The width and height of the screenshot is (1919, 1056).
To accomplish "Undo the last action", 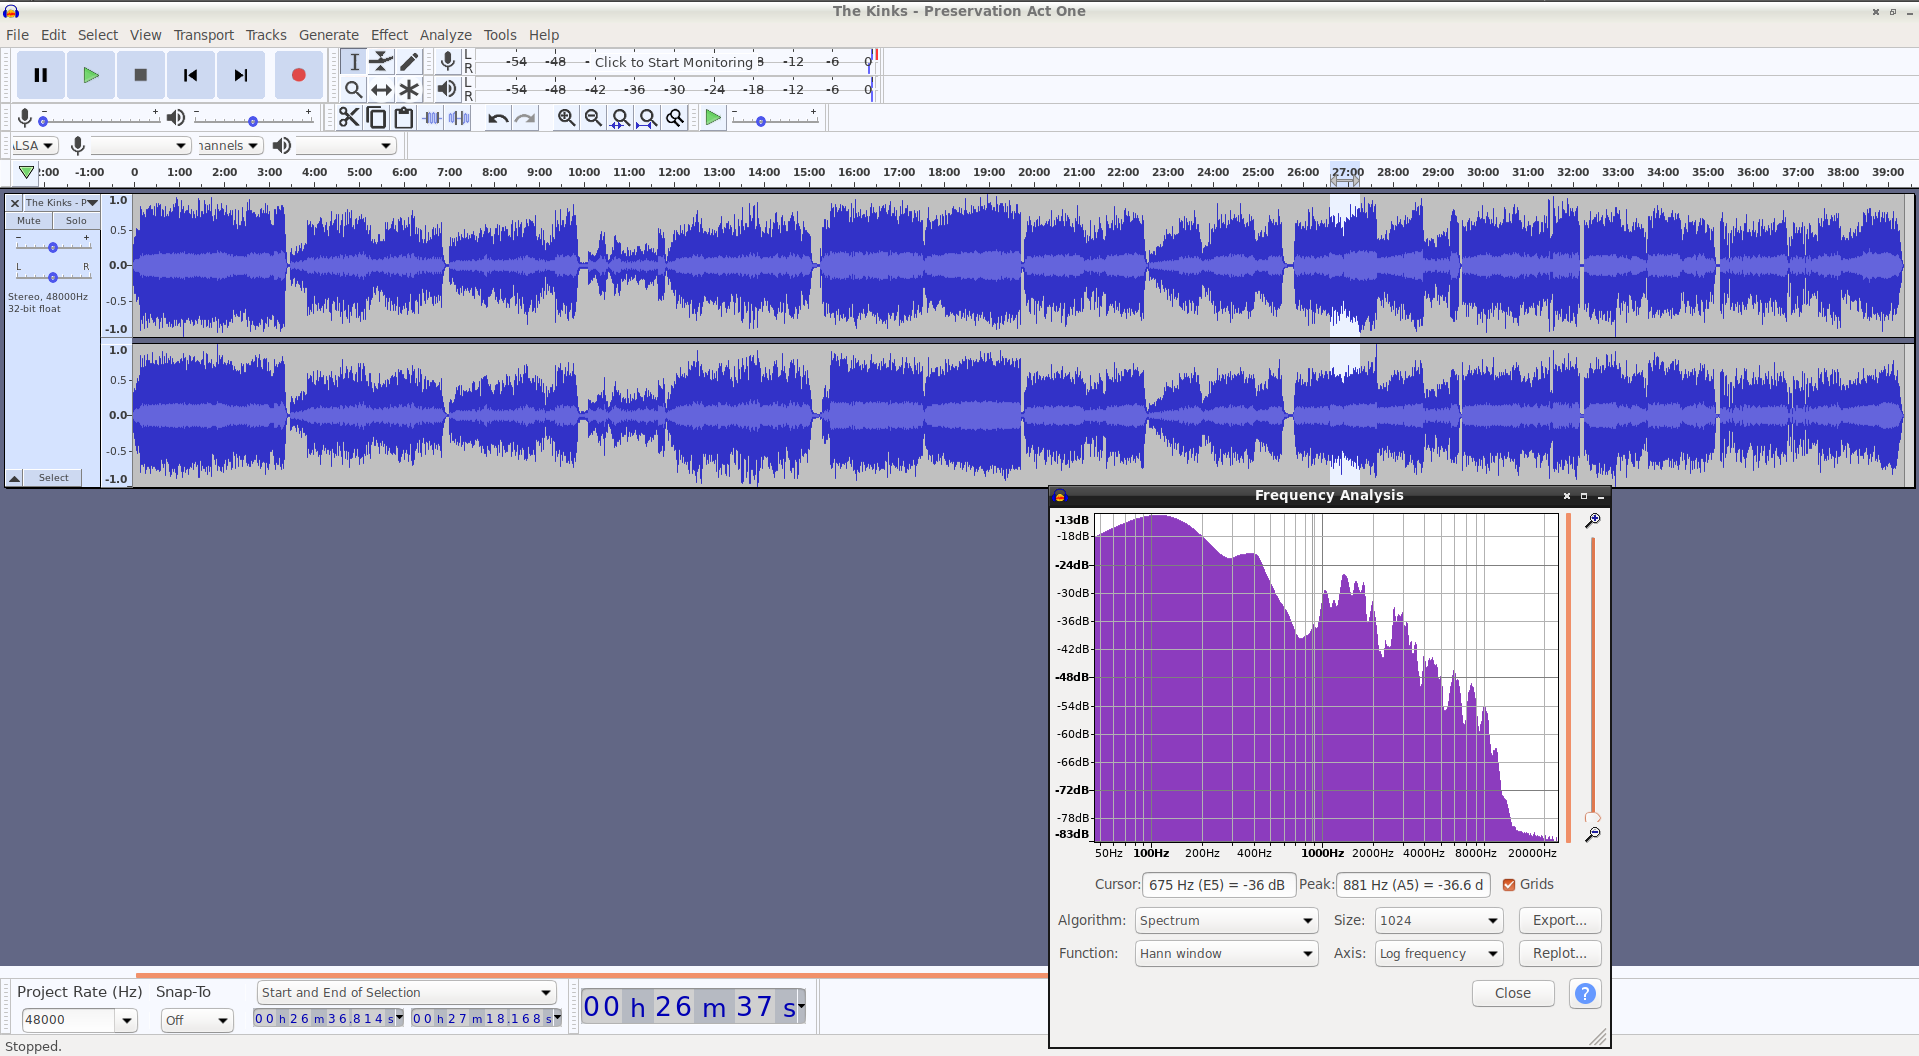I will [498, 118].
